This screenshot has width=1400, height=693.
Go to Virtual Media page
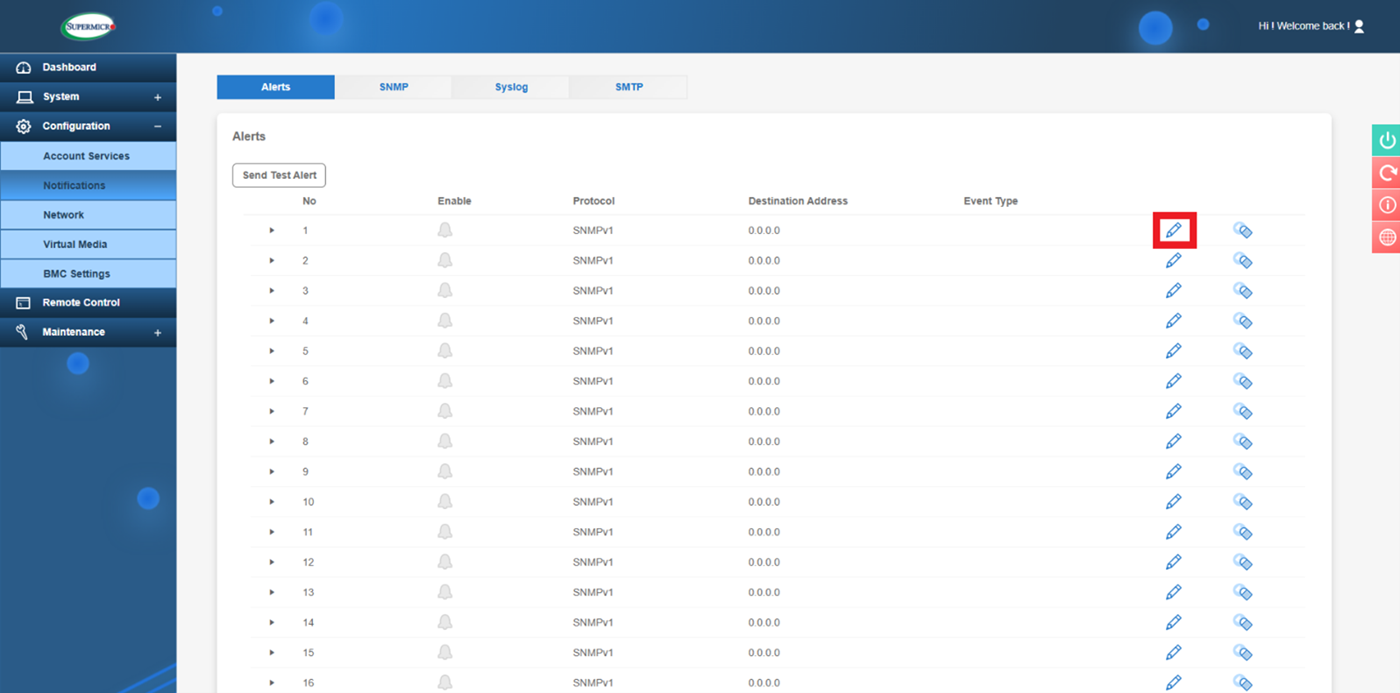pyautogui.click(x=88, y=244)
